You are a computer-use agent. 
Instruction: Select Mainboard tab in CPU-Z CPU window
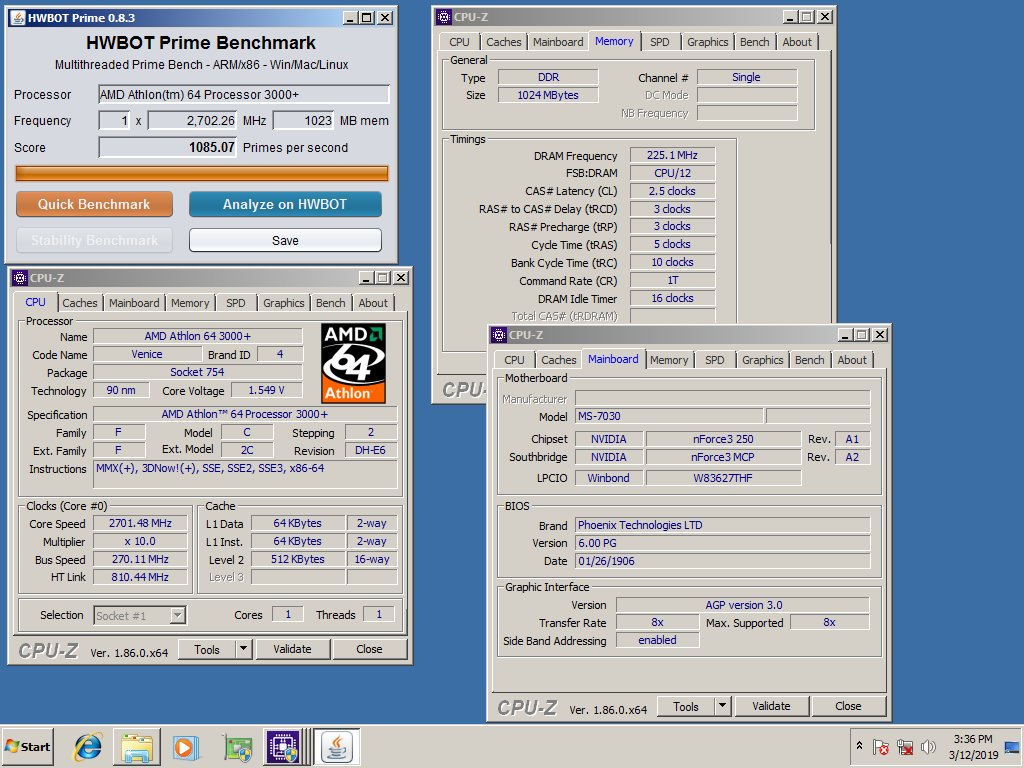pos(134,303)
